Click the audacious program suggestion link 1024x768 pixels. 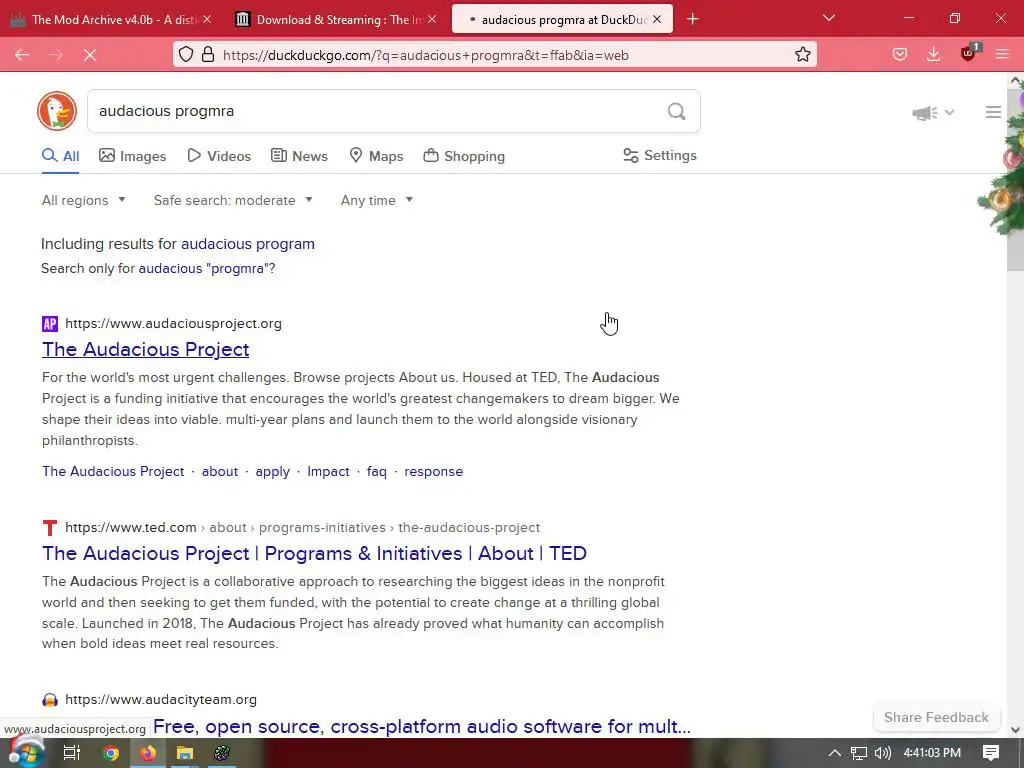click(248, 244)
